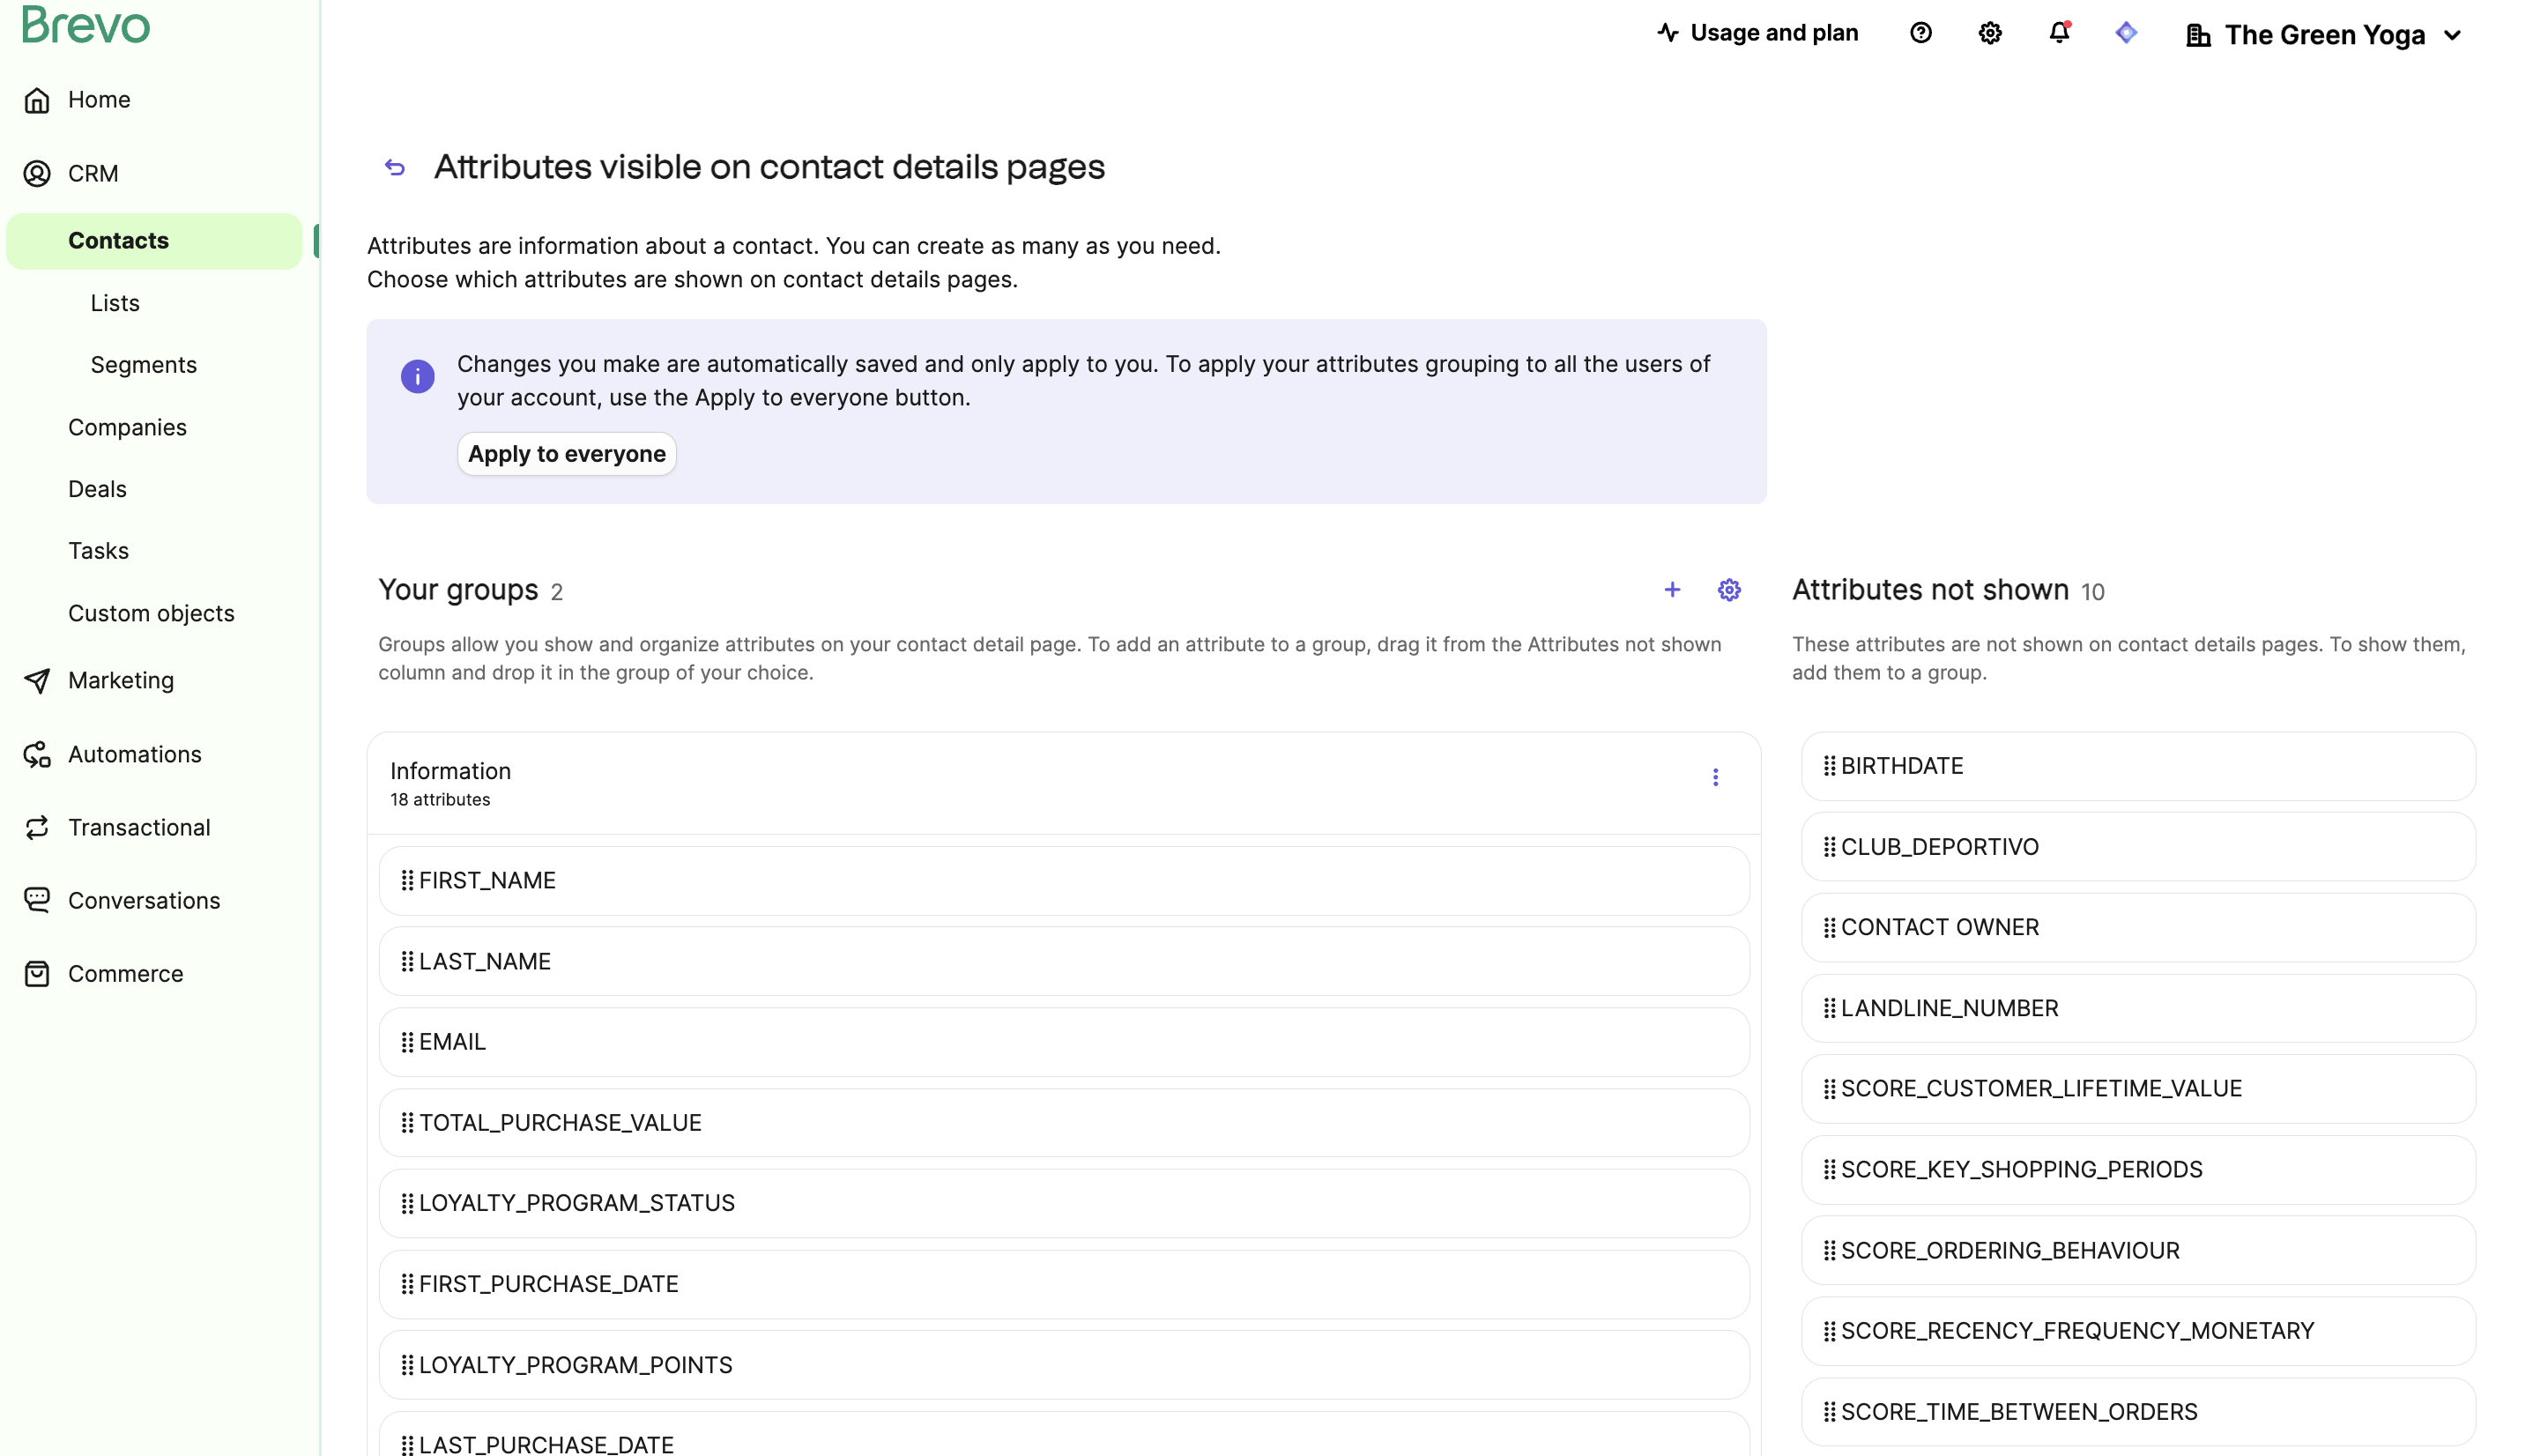Open the gear icon next to Your groups
2533x1456 pixels.
pyautogui.click(x=1730, y=590)
